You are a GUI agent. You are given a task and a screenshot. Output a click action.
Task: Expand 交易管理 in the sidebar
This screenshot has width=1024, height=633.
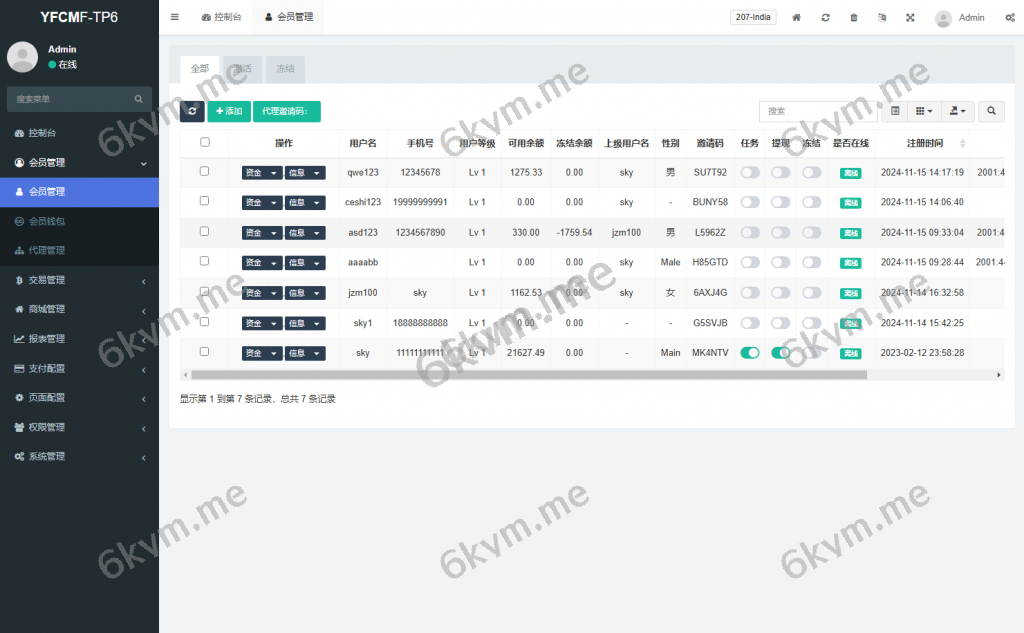click(79, 280)
